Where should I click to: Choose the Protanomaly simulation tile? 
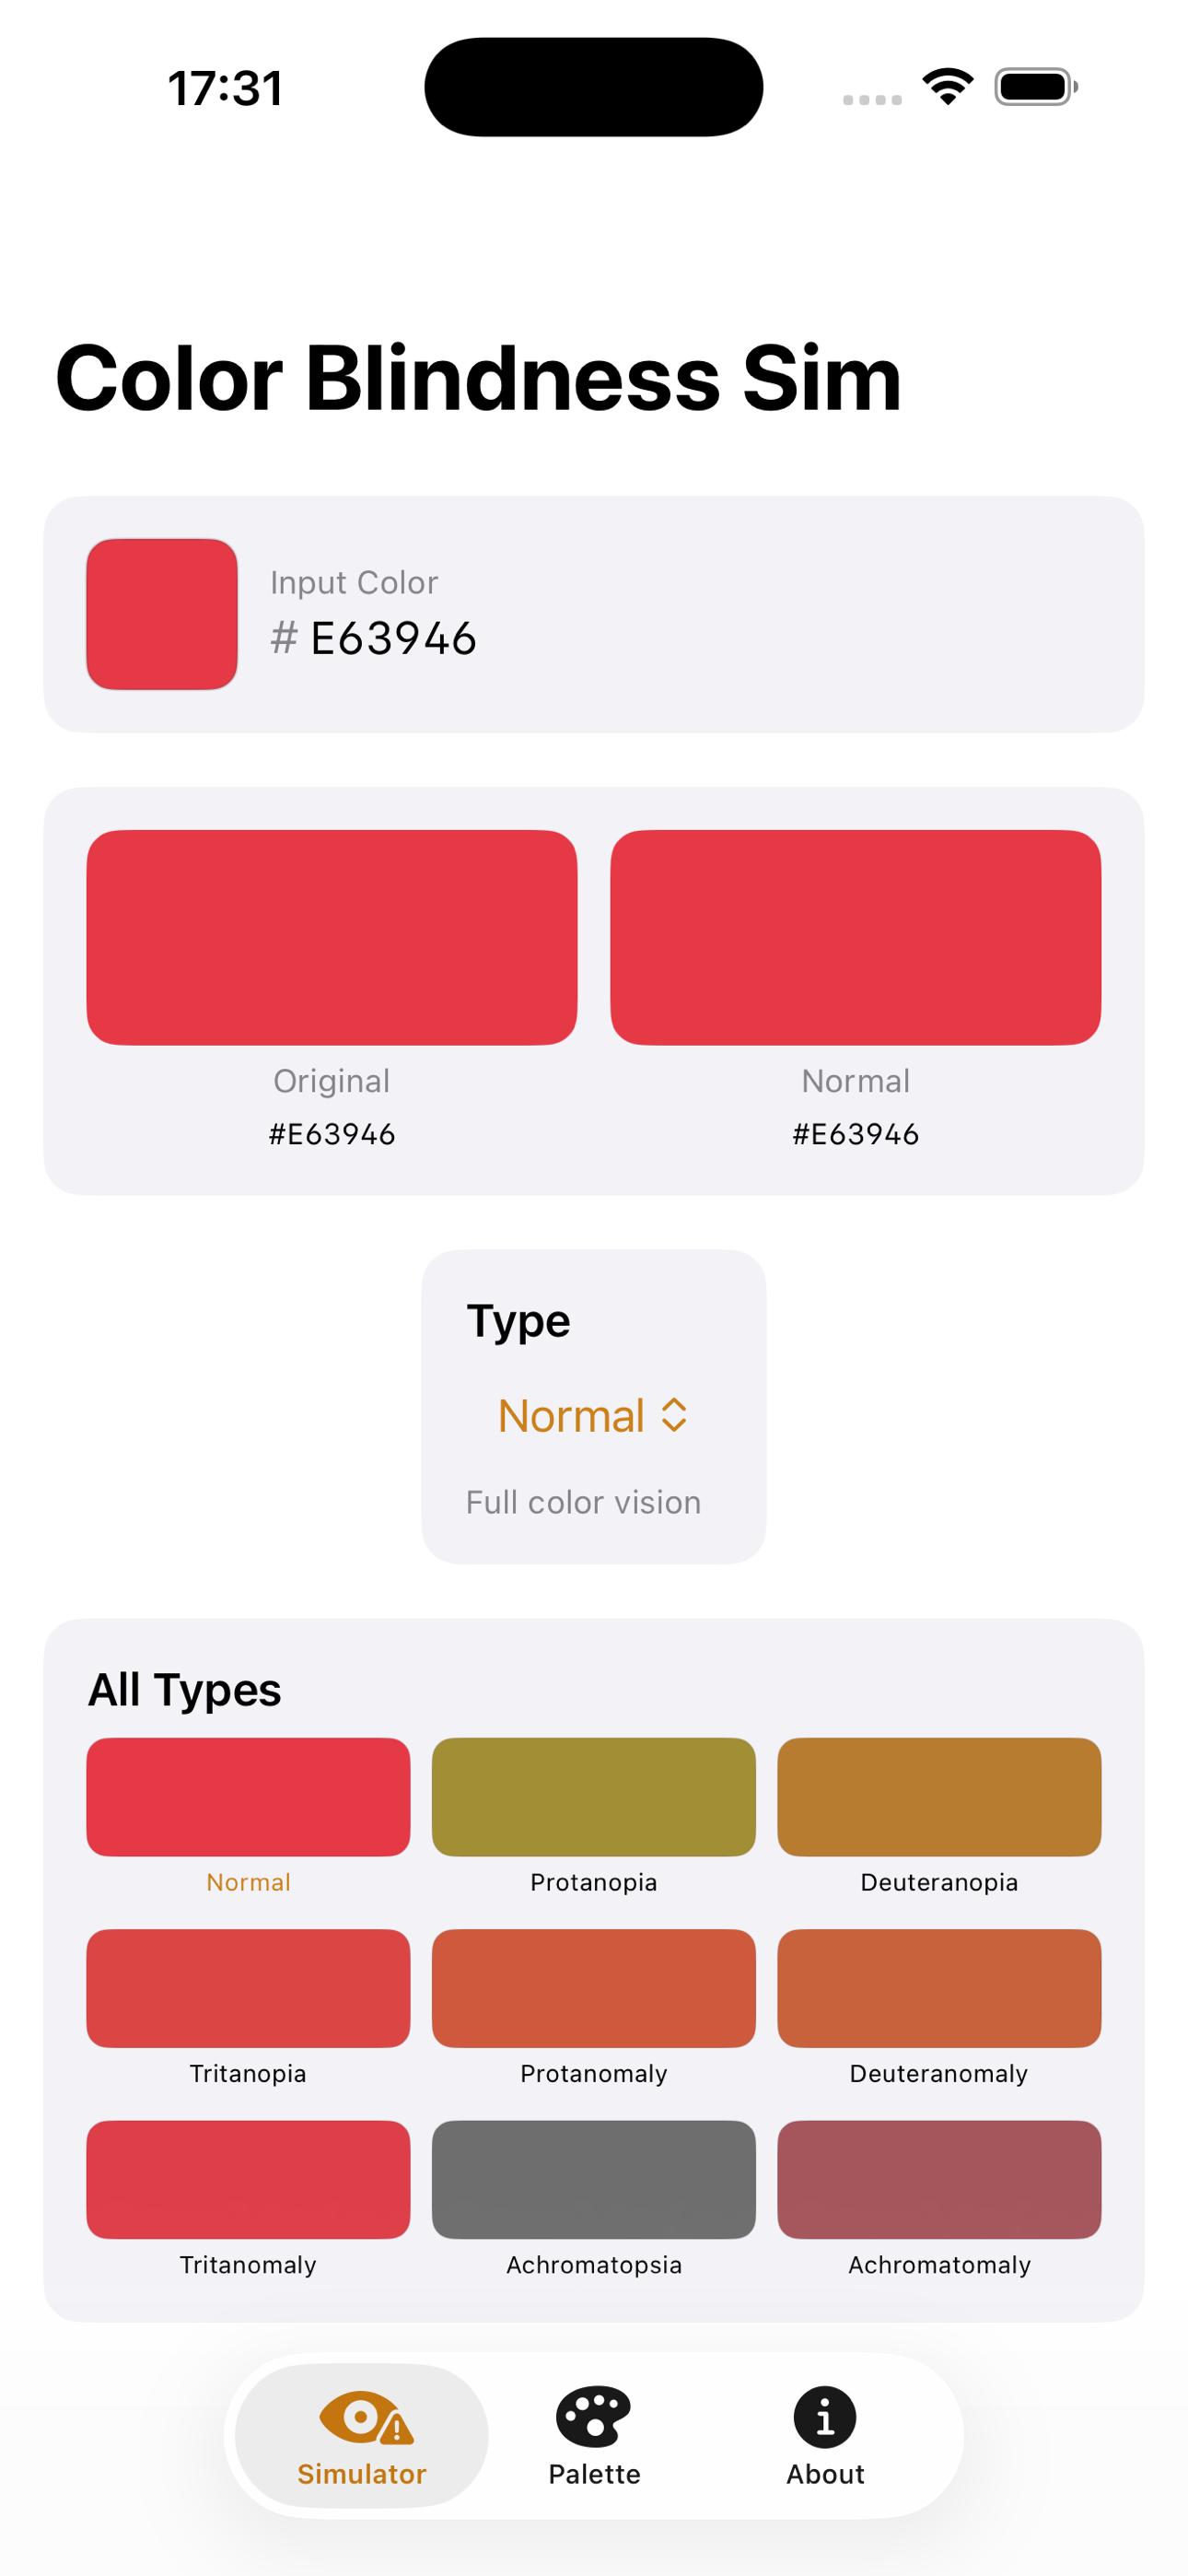pos(594,1988)
